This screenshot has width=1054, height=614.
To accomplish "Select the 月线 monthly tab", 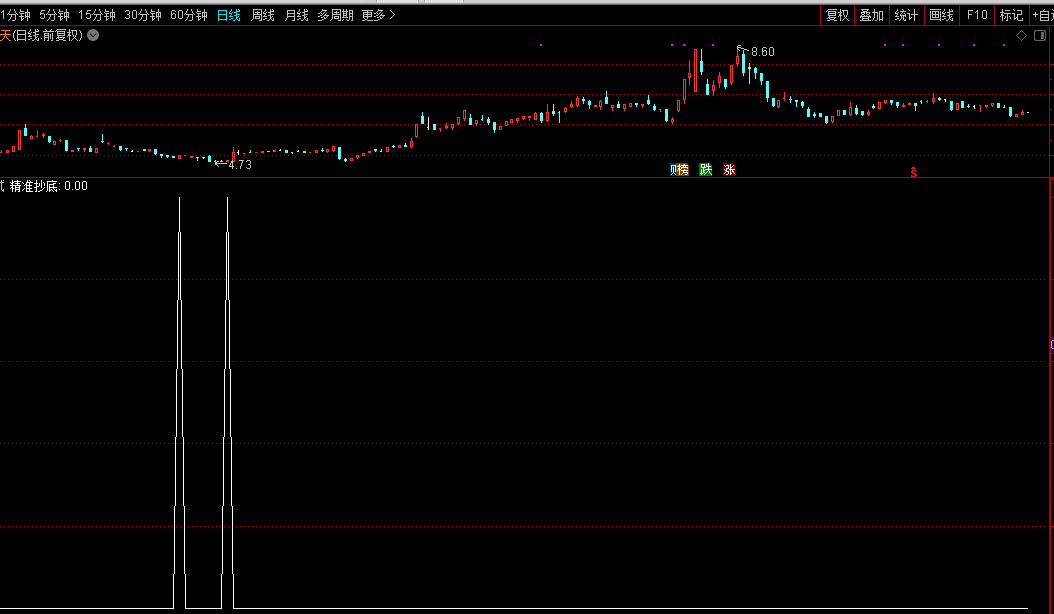I will [296, 15].
